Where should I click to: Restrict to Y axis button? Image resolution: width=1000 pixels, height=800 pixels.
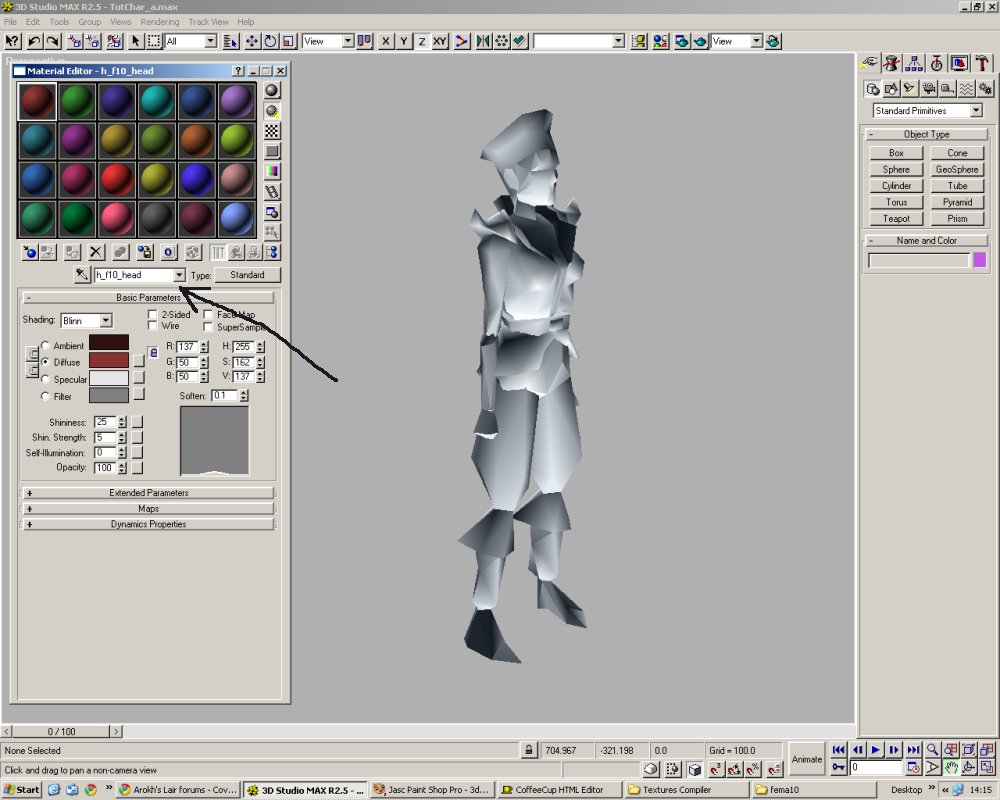point(404,41)
